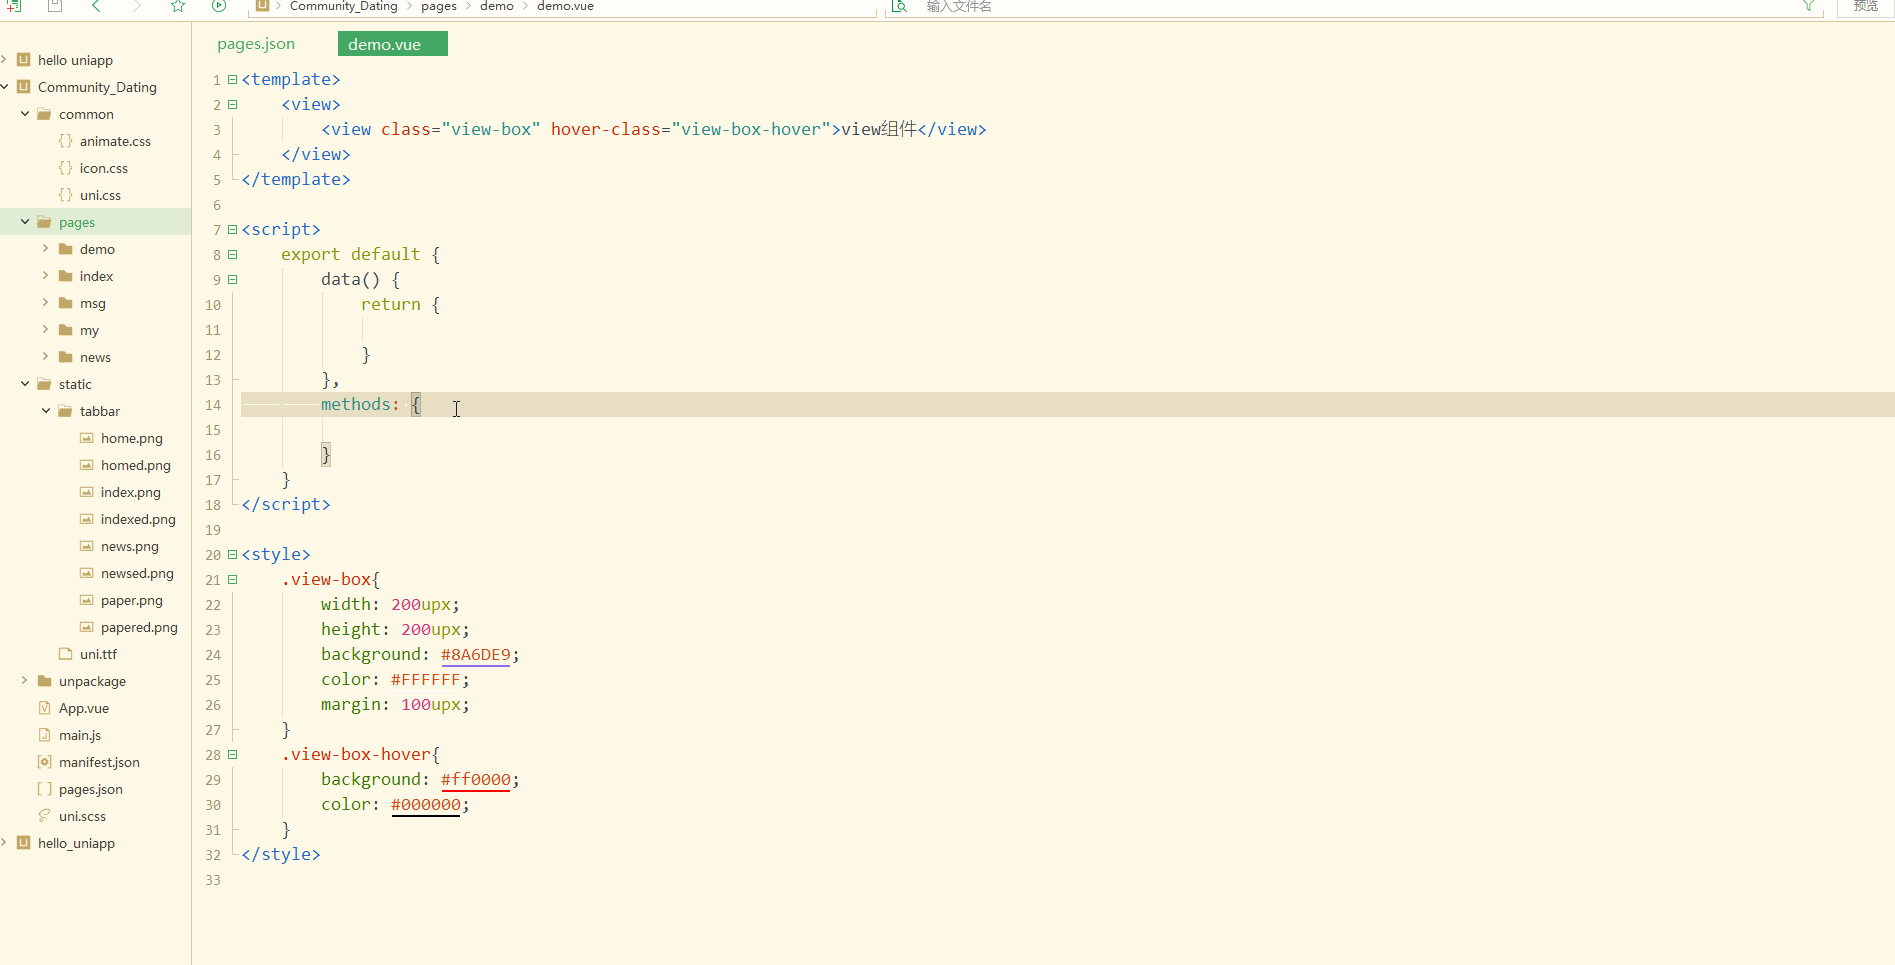Open animate.css file

pyautogui.click(x=115, y=141)
